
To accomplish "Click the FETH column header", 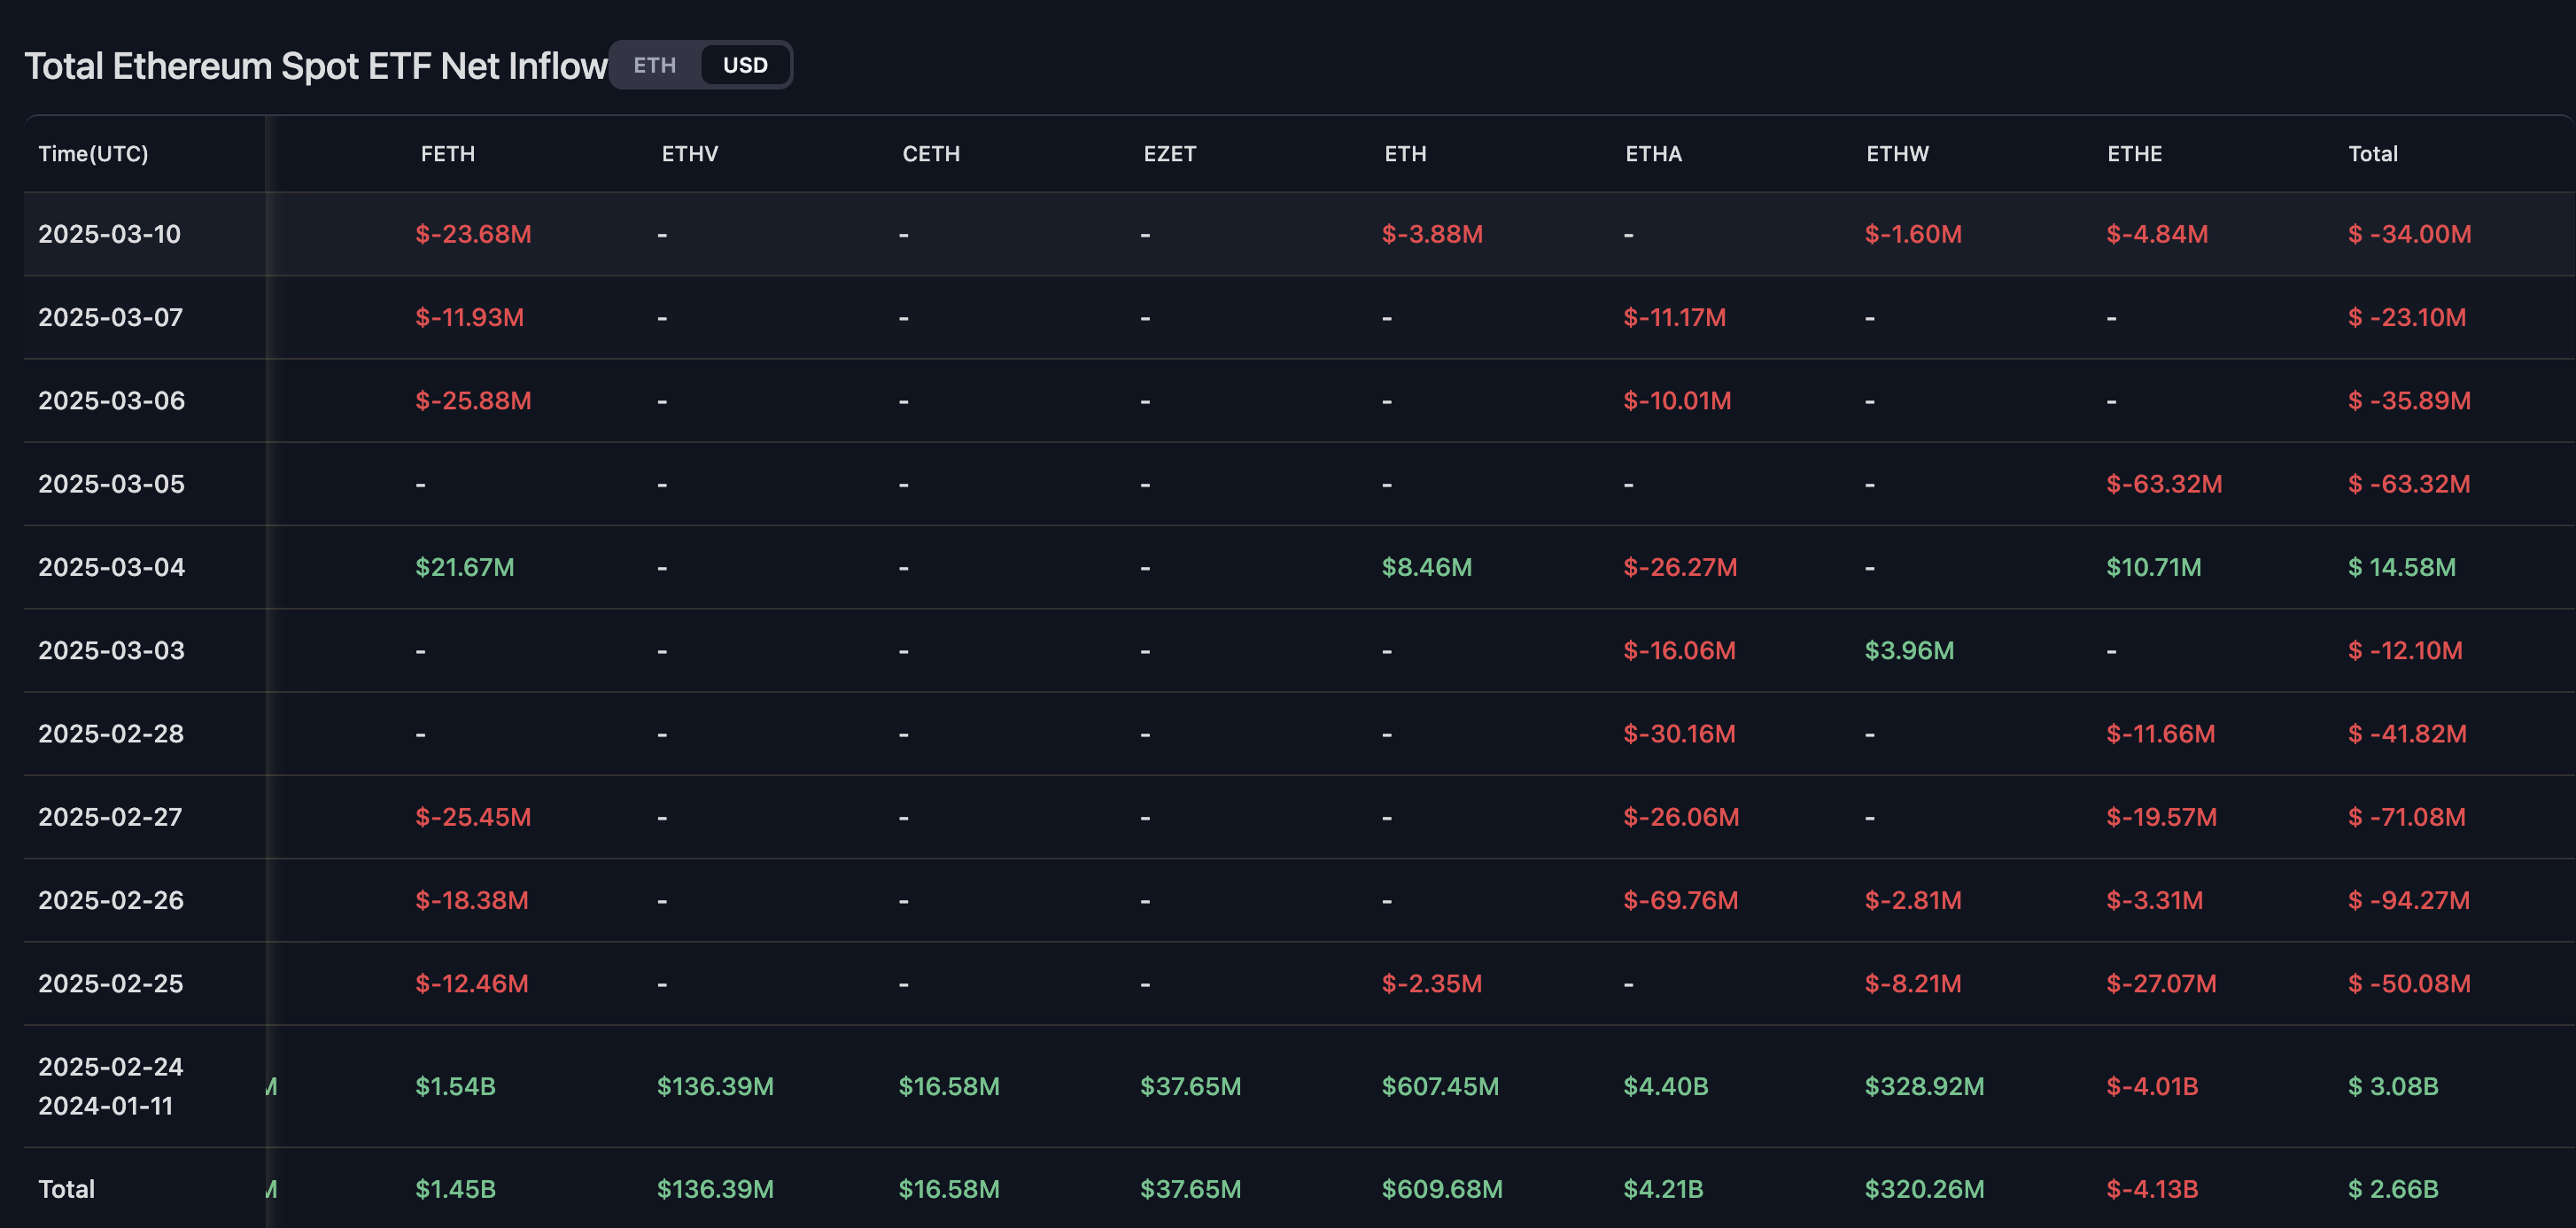I will [x=448, y=154].
